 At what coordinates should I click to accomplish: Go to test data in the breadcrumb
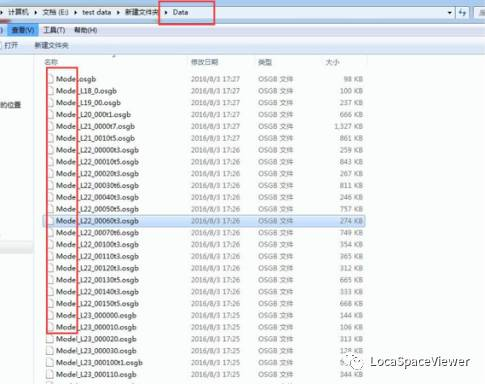[97, 12]
